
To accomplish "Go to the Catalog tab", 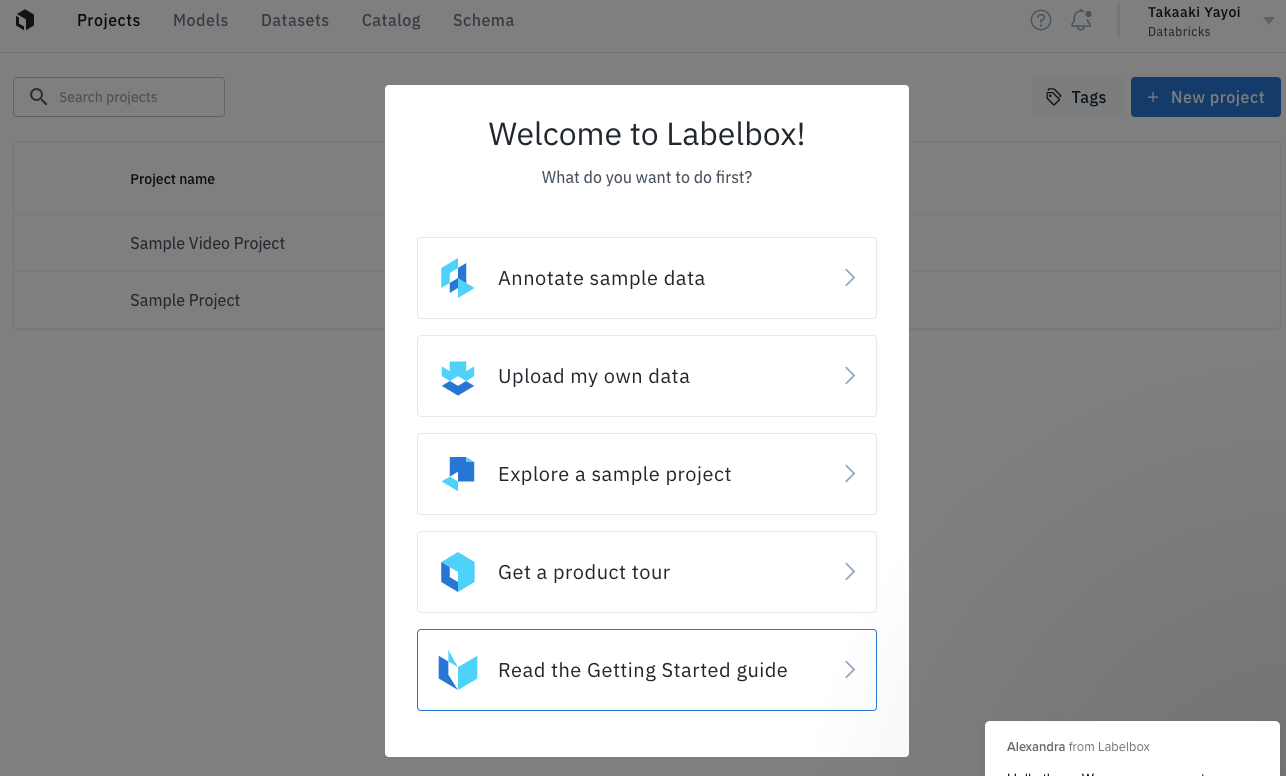I will [x=391, y=20].
